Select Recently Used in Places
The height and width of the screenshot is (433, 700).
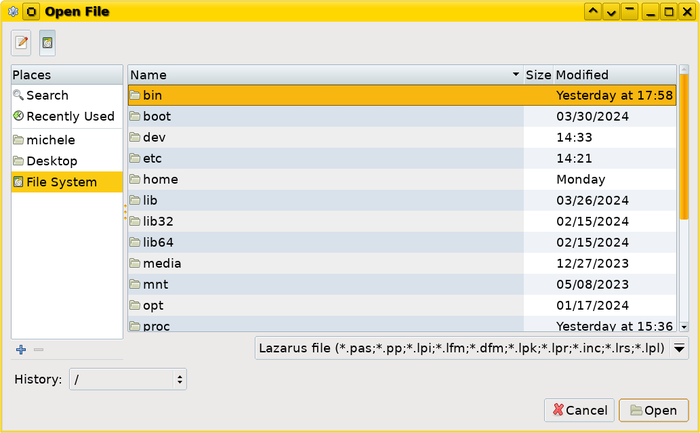(x=67, y=116)
